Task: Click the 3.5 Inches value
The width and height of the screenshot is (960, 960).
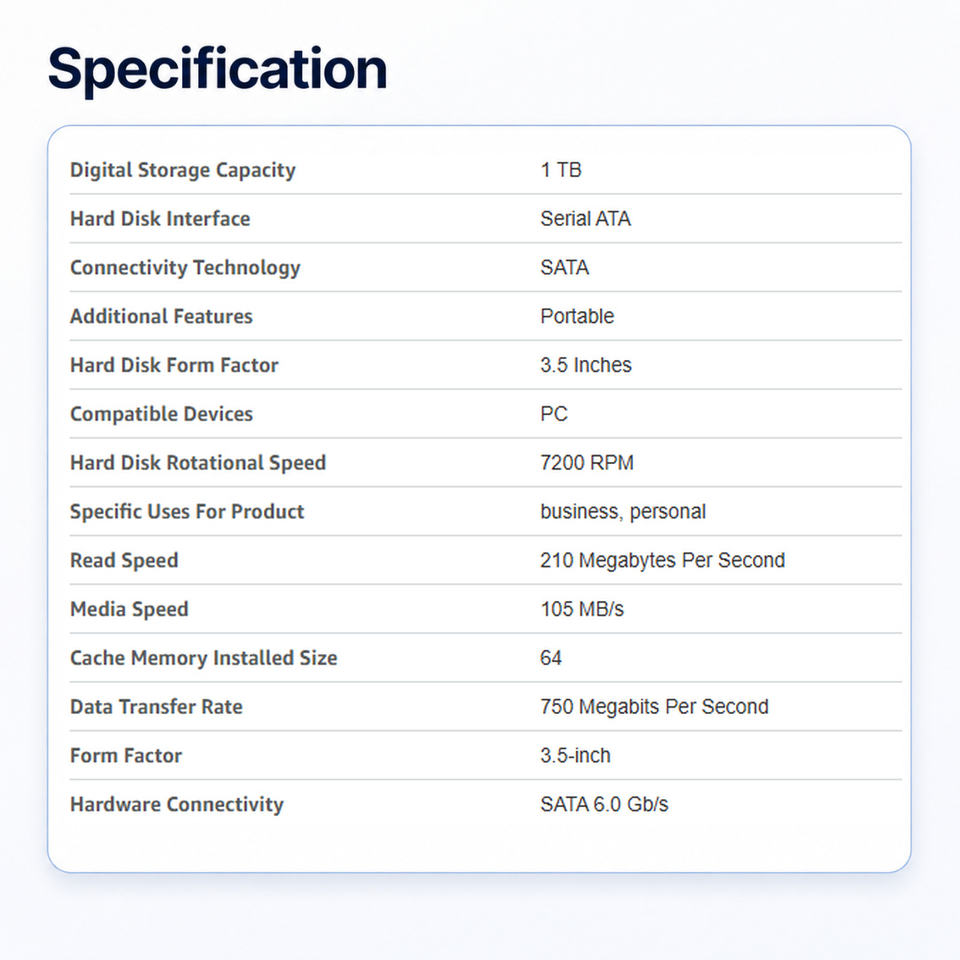Action: click(x=586, y=365)
